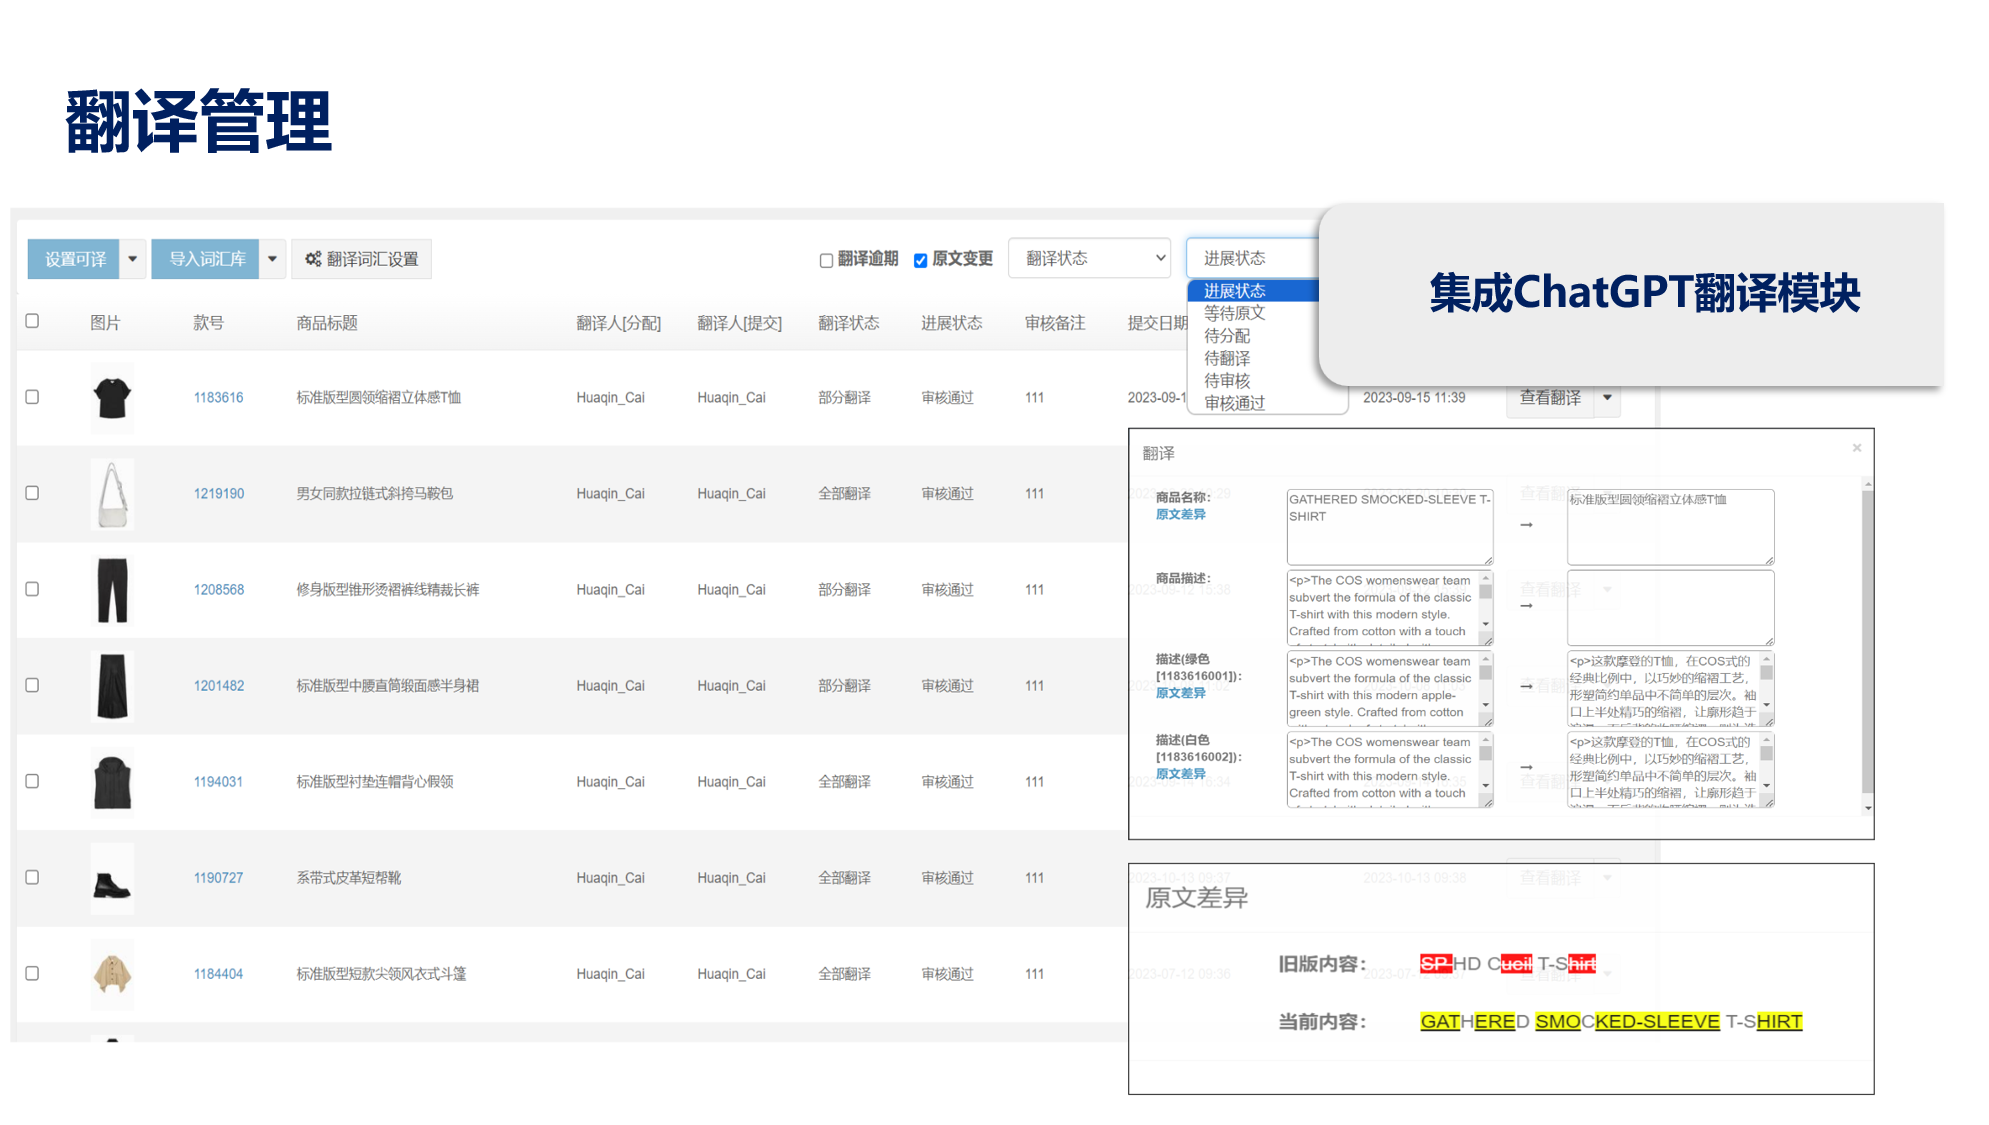The image size is (1989, 1125).
Task: Click 原文差异 link under 商品名称
Action: click(x=1180, y=514)
